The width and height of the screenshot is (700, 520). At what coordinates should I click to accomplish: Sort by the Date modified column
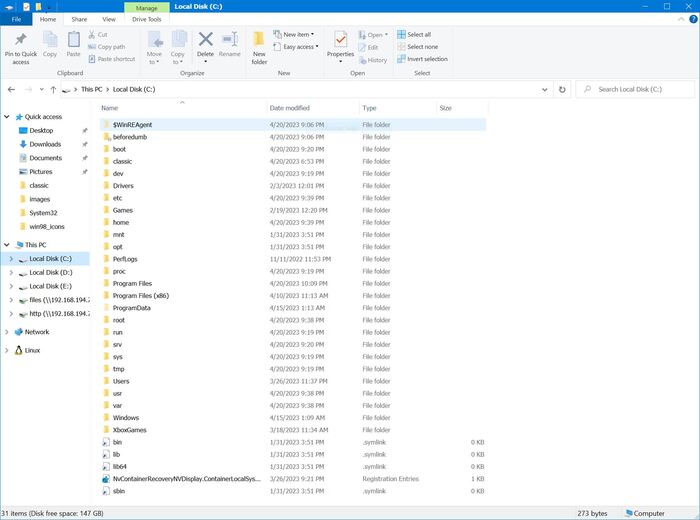312,108
